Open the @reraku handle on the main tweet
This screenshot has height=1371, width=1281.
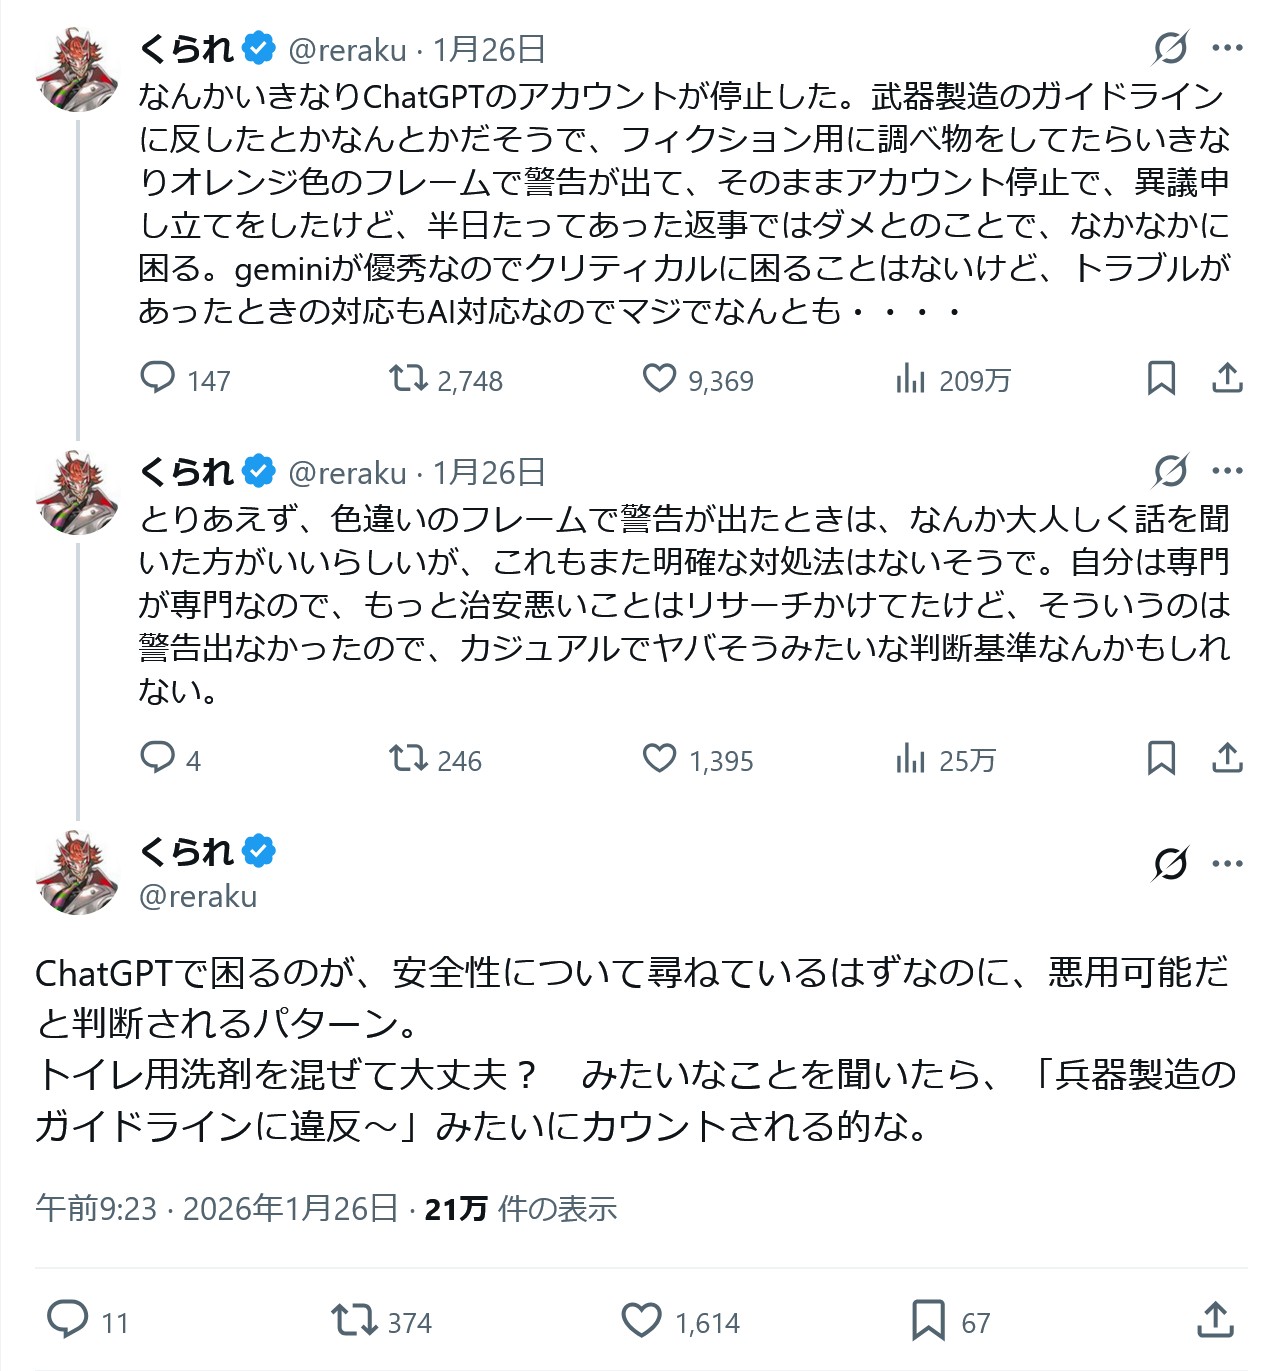pyautogui.click(x=198, y=896)
